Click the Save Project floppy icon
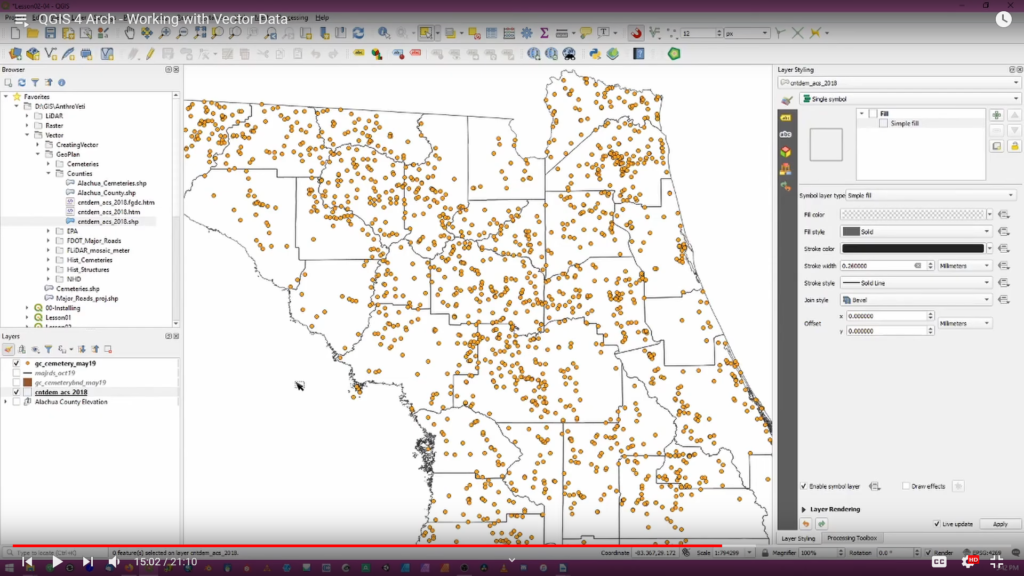Viewport: 1024px width, 576px height. point(50,33)
